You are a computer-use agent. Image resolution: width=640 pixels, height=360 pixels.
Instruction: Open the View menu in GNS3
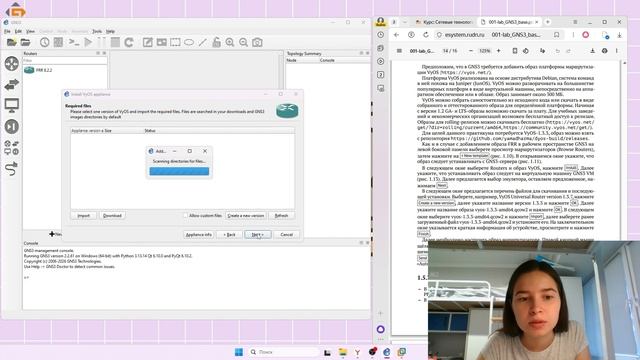click(30, 31)
